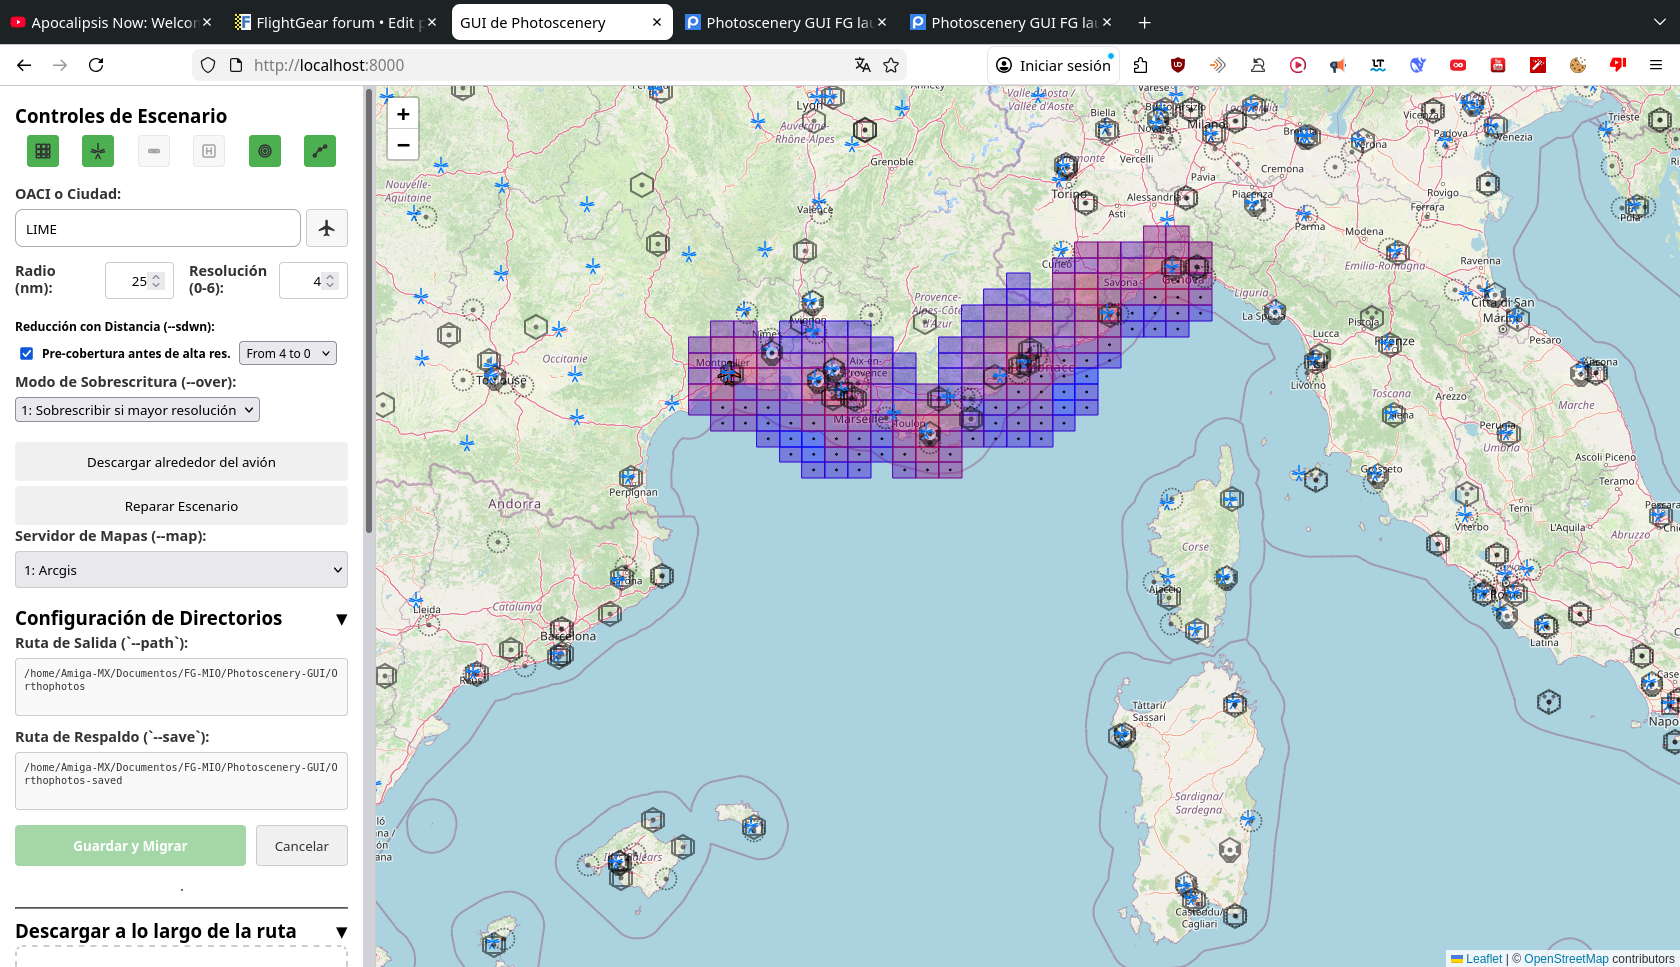Toggle the concentric circles range button

tap(265, 151)
